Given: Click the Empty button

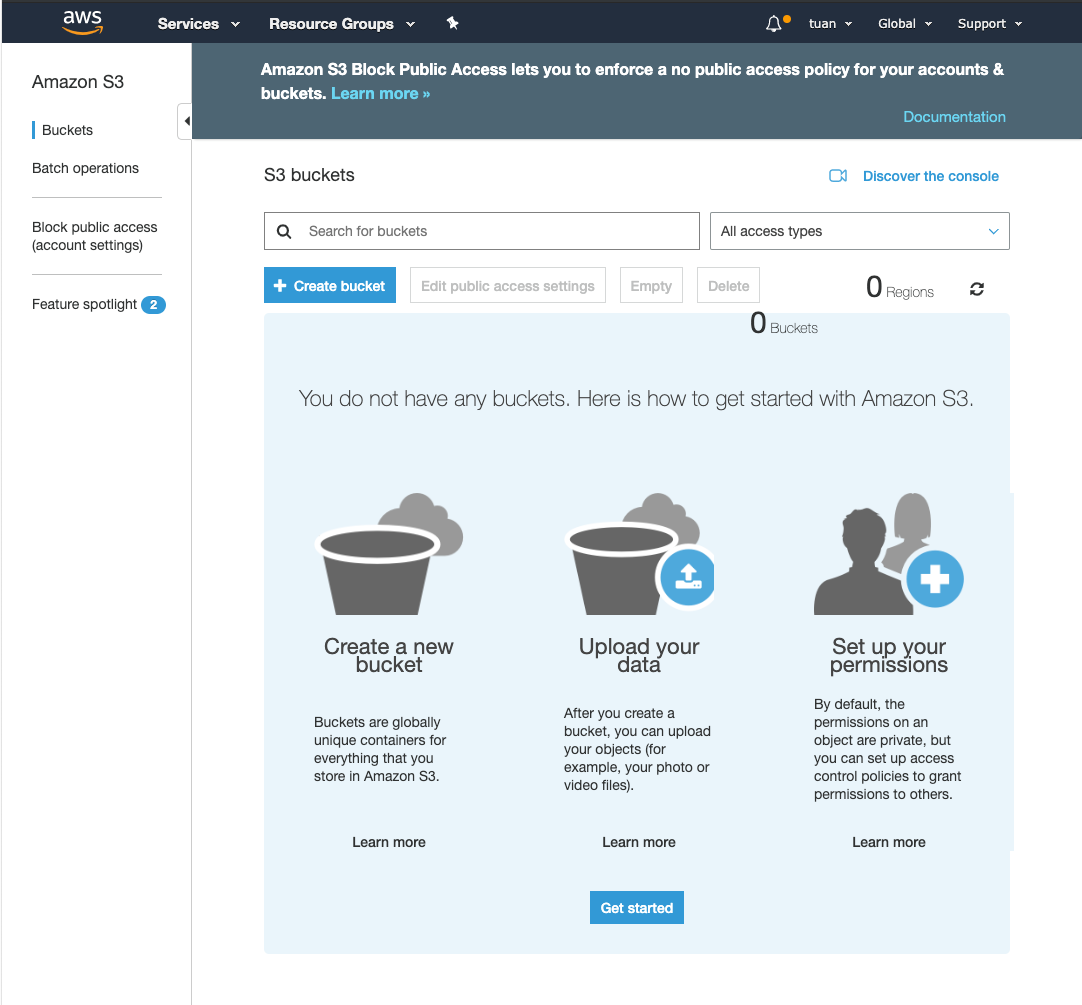Looking at the screenshot, I should click(x=651, y=285).
